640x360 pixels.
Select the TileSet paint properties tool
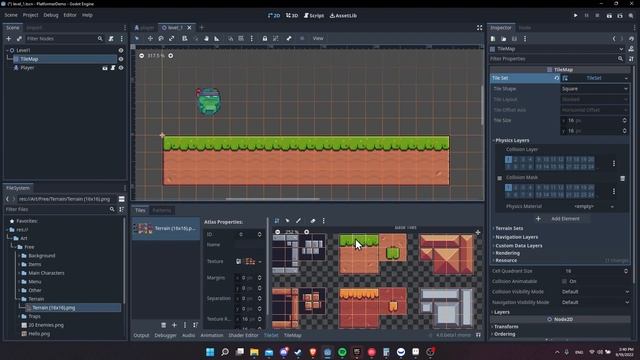[298, 221]
